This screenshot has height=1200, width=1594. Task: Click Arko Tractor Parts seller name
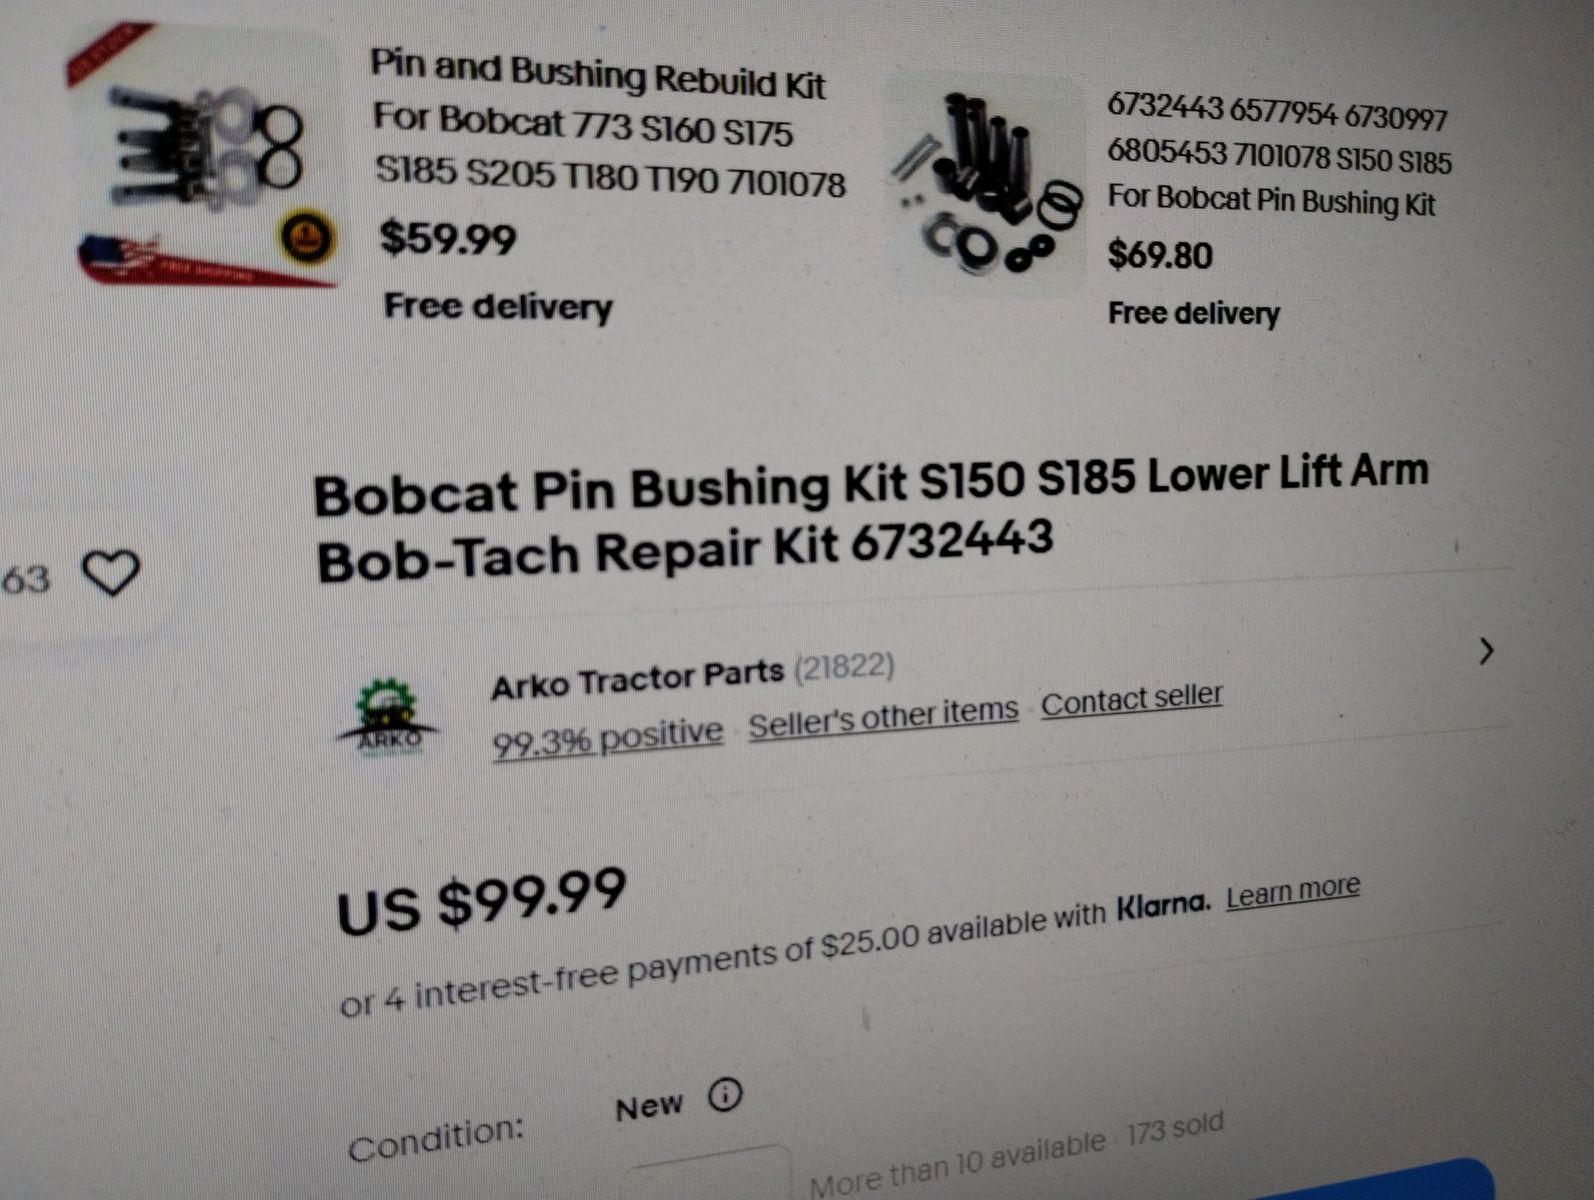click(637, 679)
